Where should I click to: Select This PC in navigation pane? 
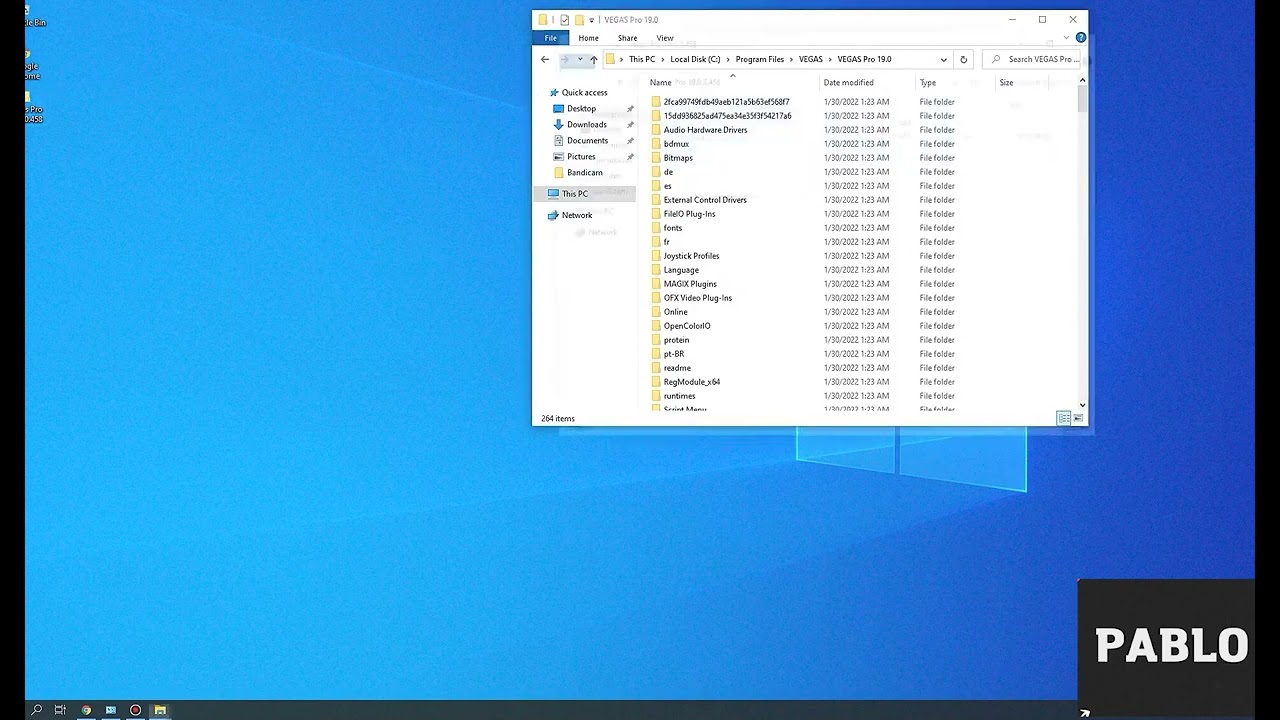[x=574, y=194]
